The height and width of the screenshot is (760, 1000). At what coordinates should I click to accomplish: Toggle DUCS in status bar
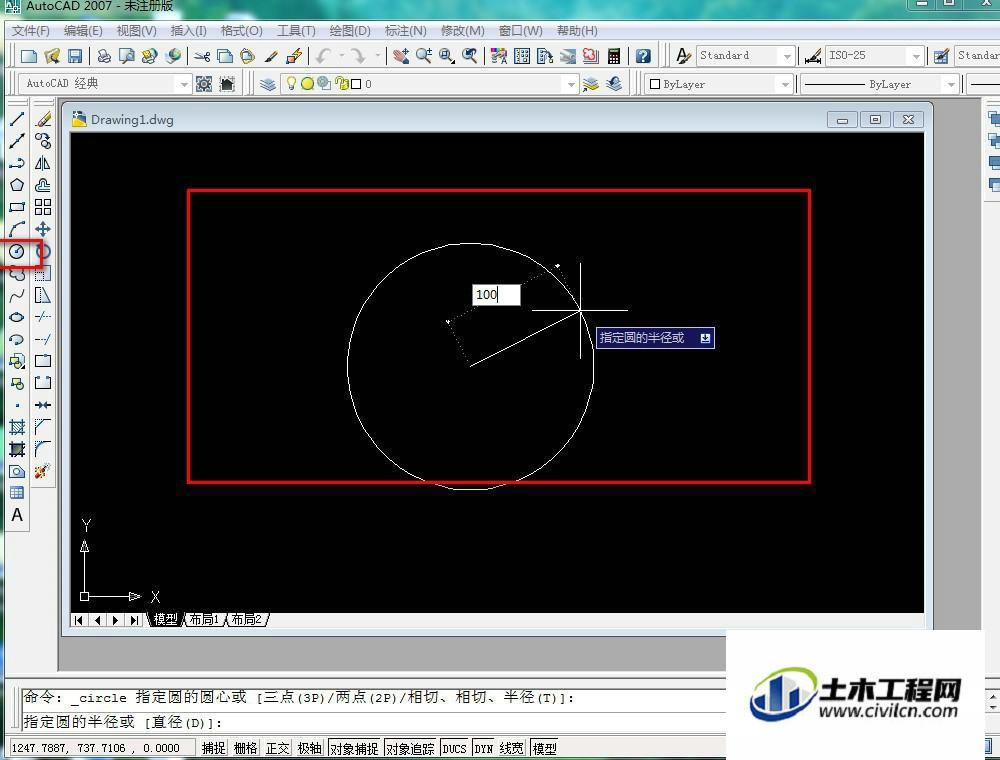tap(454, 748)
